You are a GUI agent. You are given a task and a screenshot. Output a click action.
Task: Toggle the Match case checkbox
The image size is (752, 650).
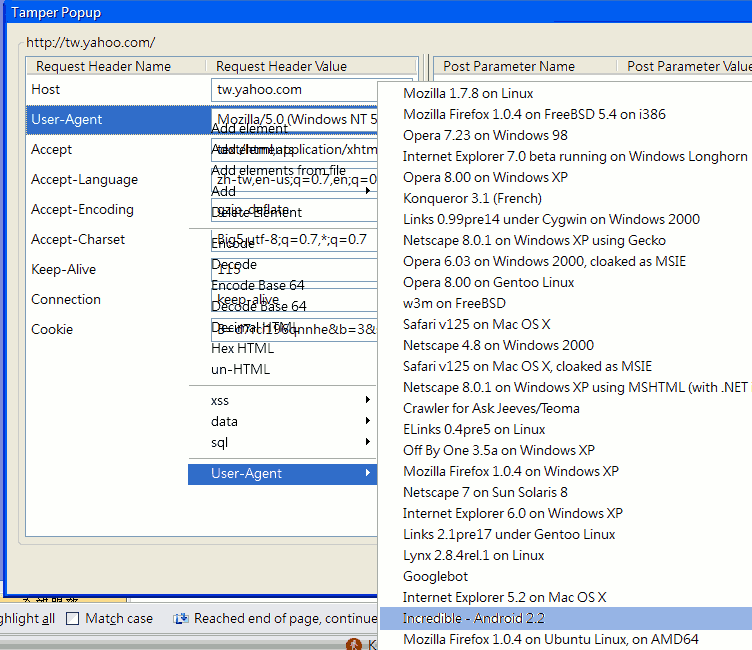click(72, 618)
